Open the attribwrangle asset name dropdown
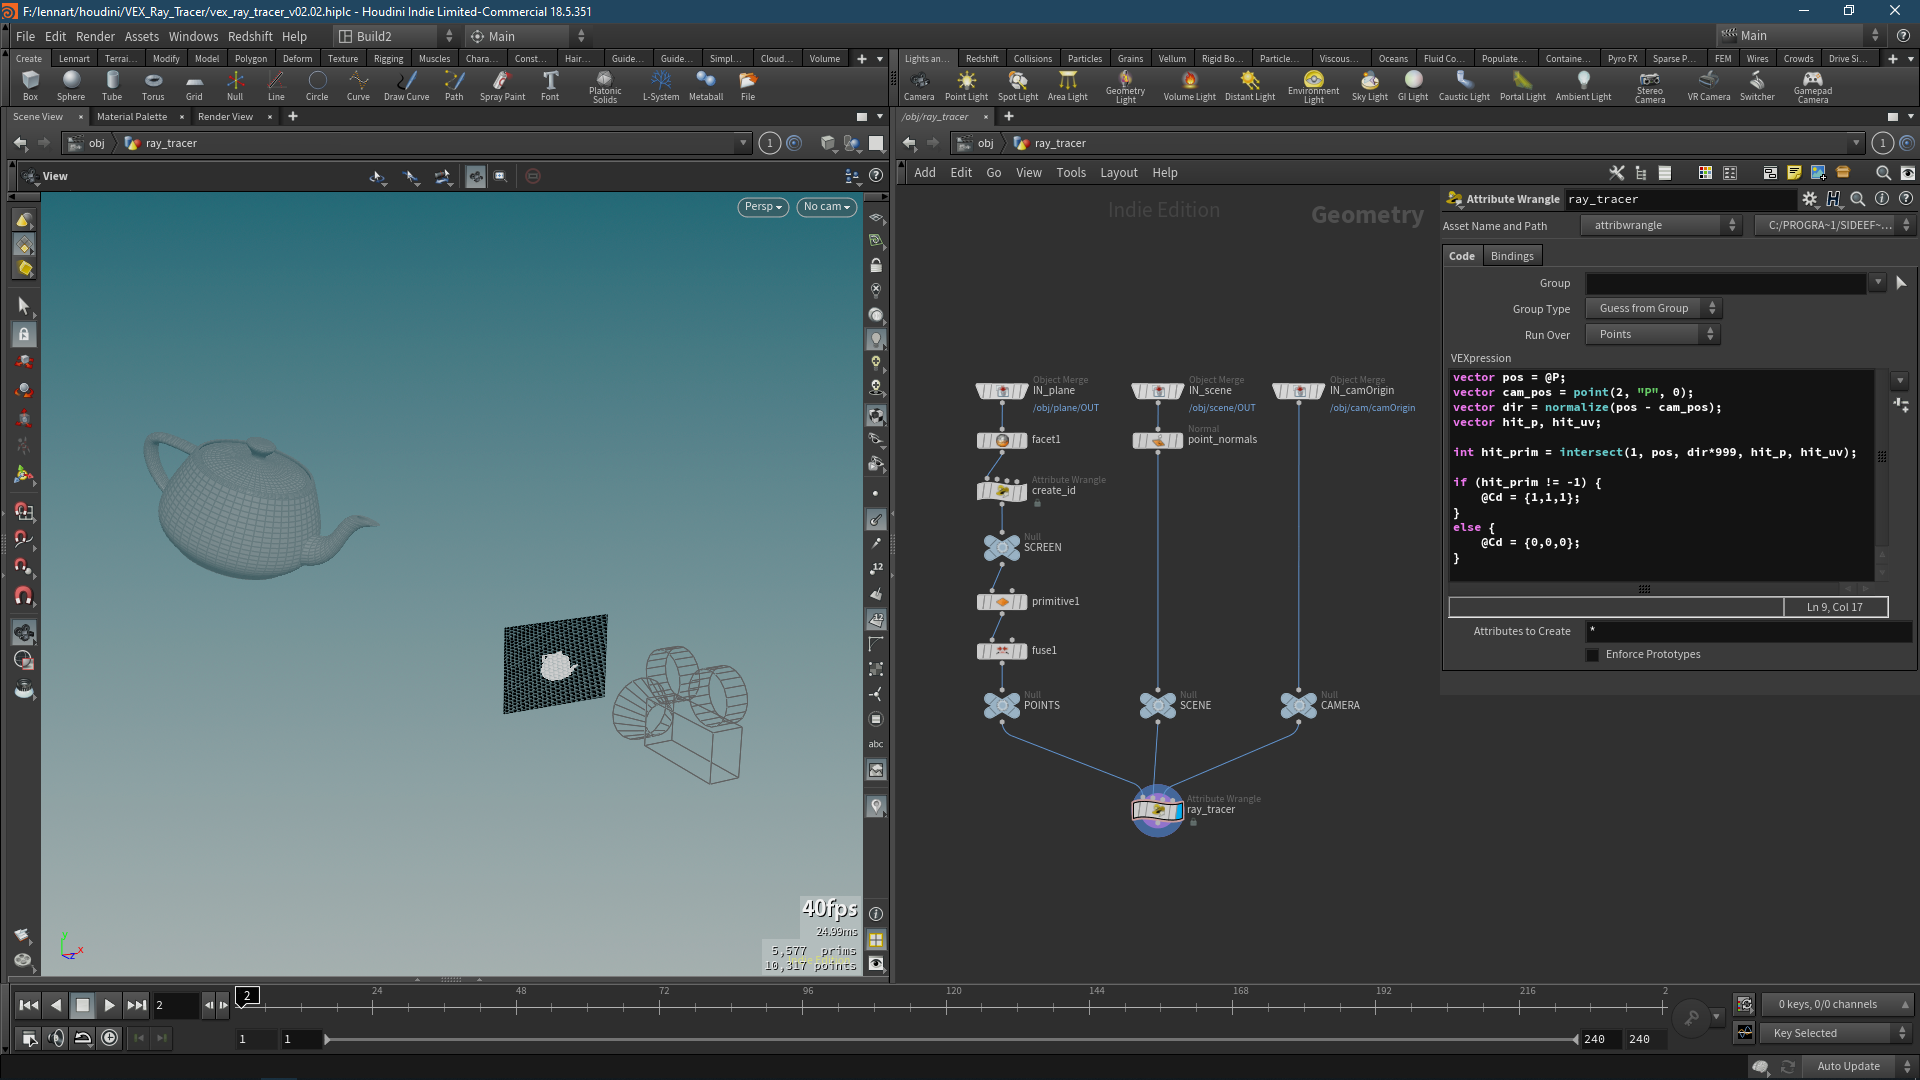 click(1661, 226)
